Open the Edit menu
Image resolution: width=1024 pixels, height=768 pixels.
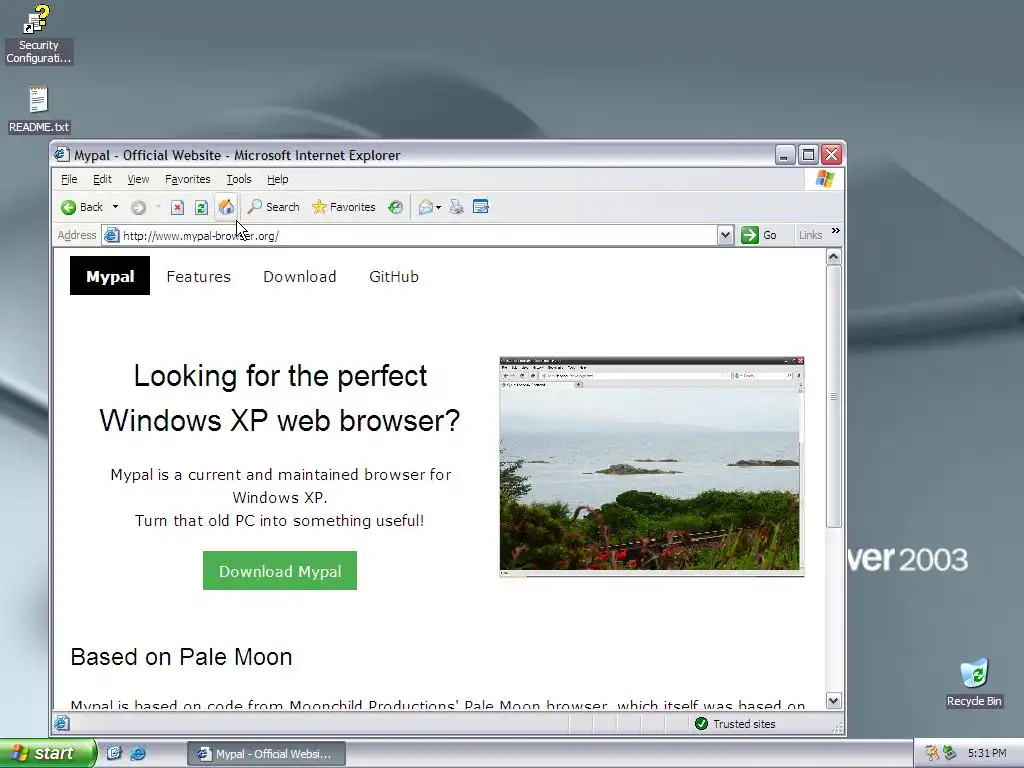tap(102, 179)
